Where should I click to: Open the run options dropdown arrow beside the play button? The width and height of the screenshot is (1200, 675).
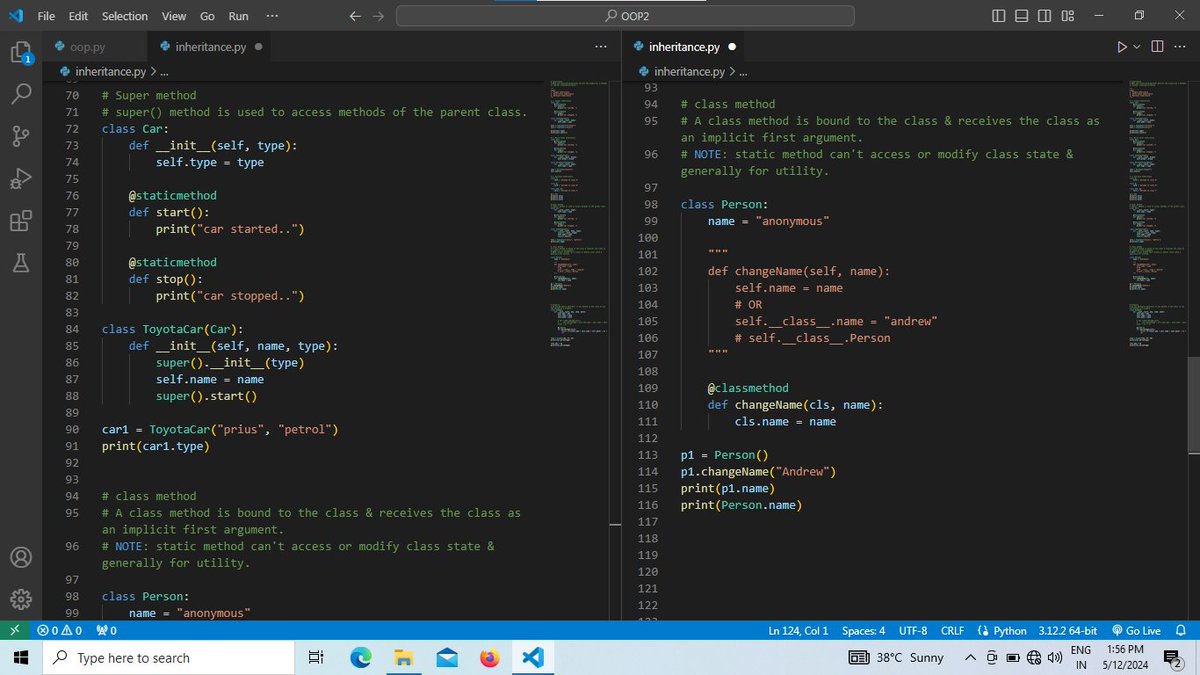[1137, 47]
